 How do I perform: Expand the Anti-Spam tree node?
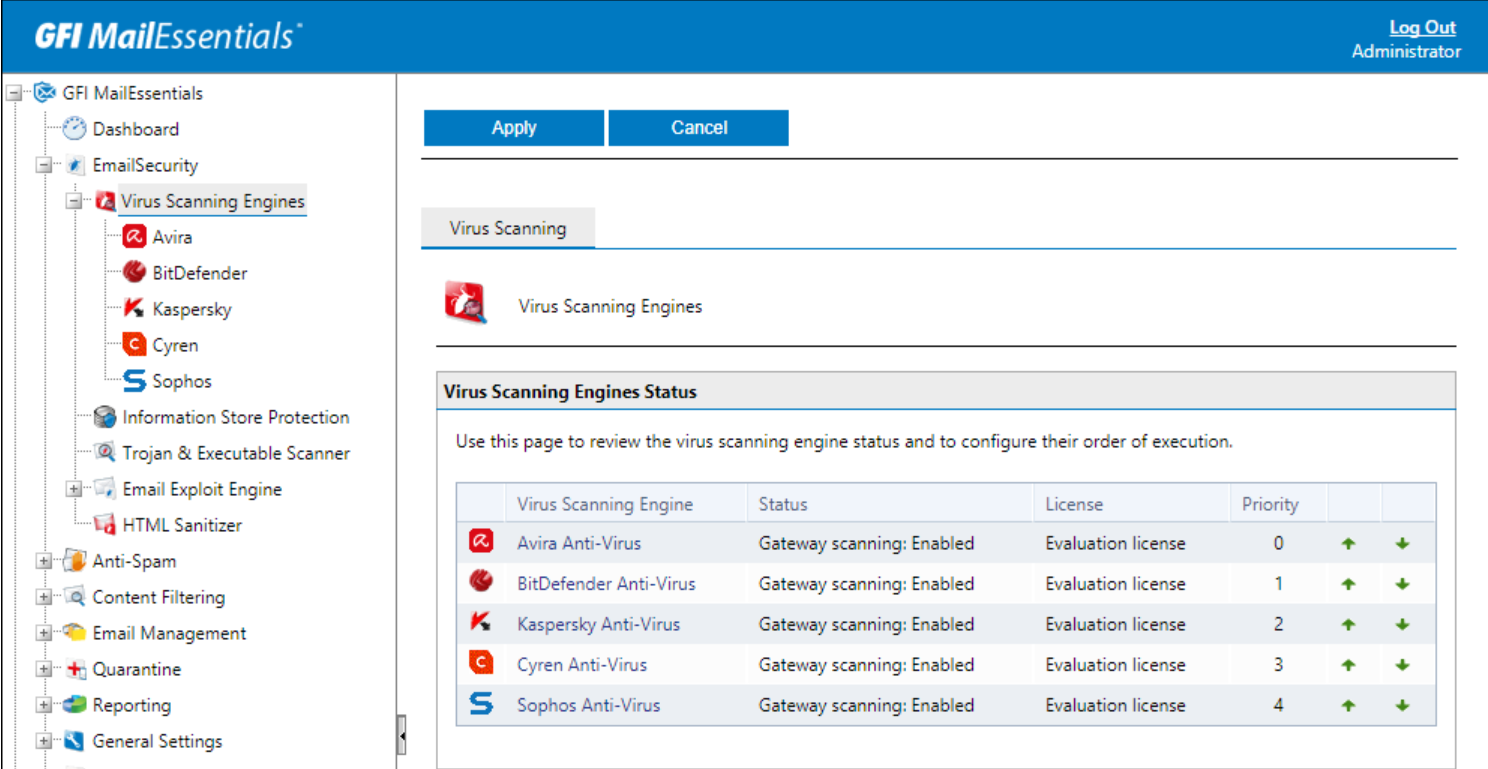coord(44,561)
